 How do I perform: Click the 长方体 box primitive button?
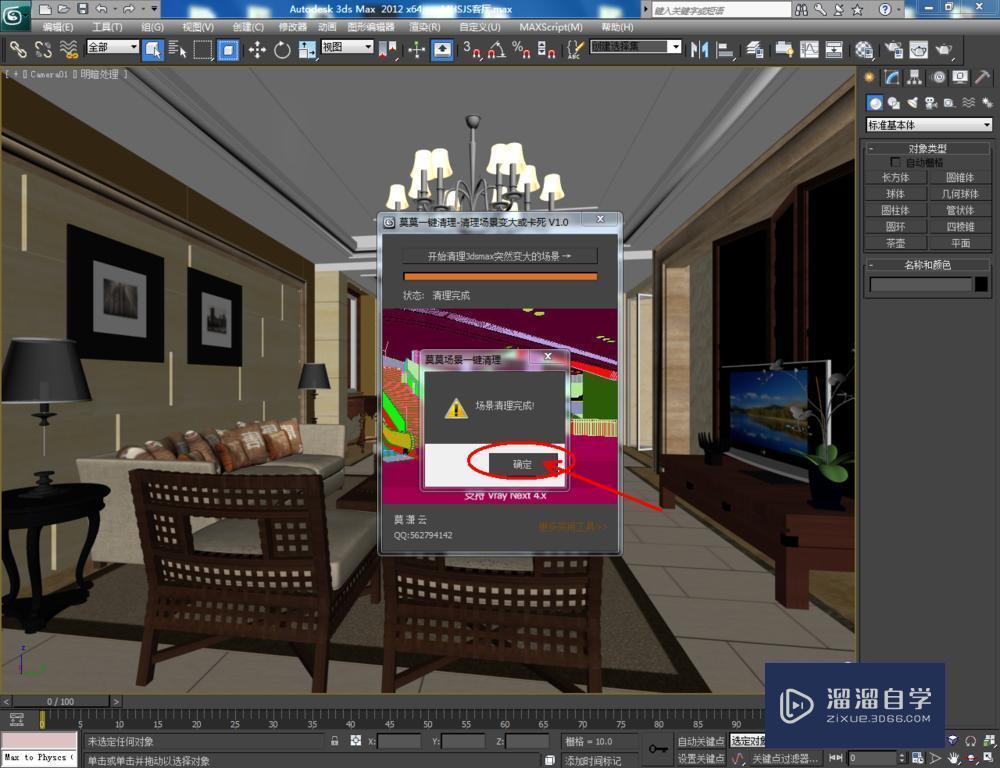point(895,177)
